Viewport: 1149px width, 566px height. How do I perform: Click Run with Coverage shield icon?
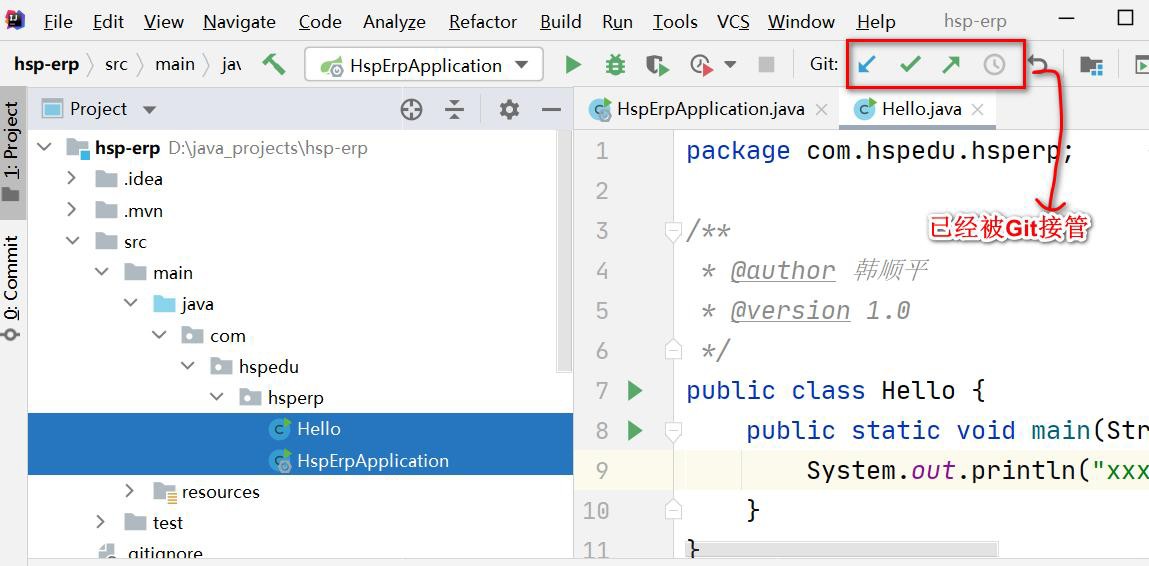click(657, 65)
